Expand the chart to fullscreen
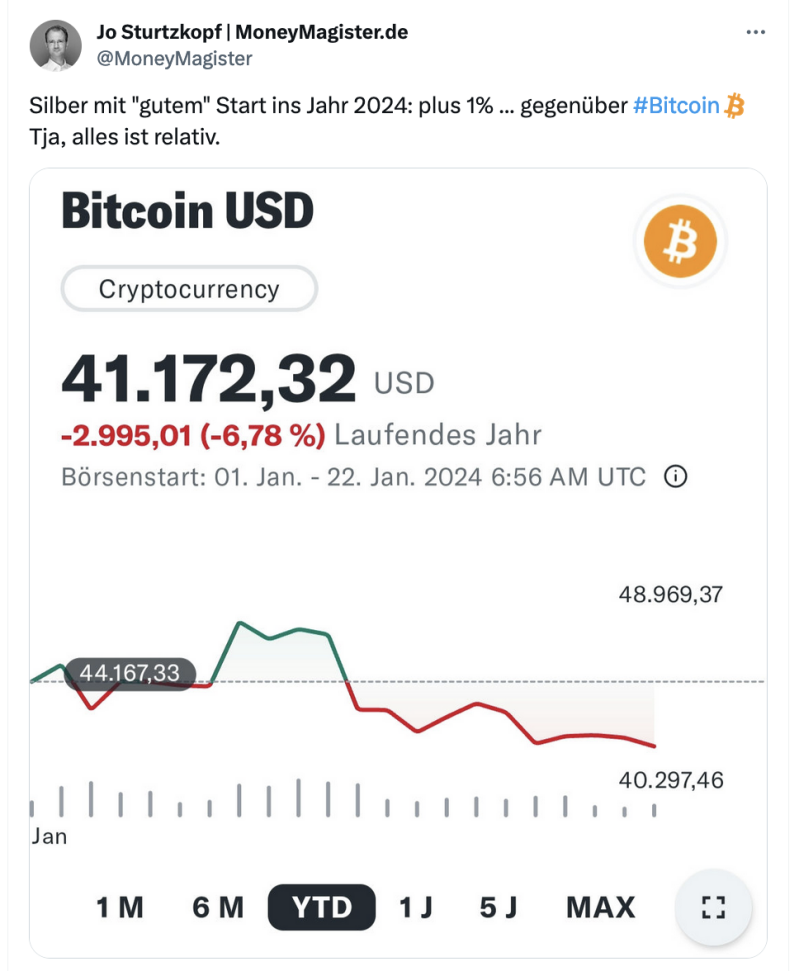Screen dimensions: 799x971 coord(712,908)
